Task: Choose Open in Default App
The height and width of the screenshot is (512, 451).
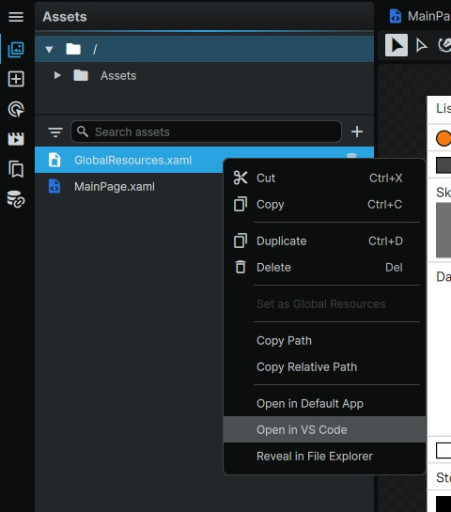Action: (x=324, y=404)
